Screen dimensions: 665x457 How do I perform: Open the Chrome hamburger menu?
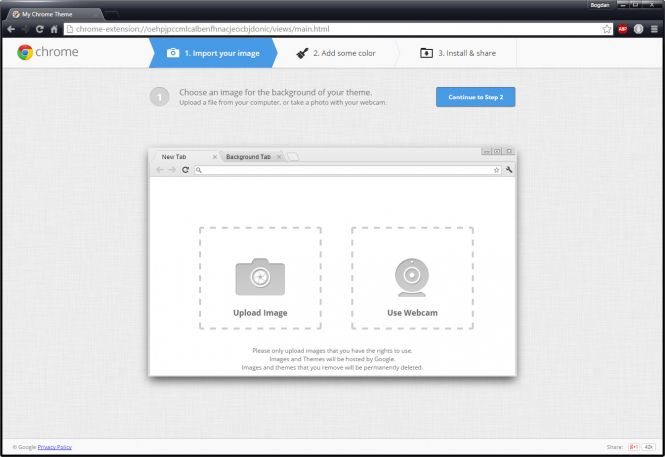(x=653, y=29)
